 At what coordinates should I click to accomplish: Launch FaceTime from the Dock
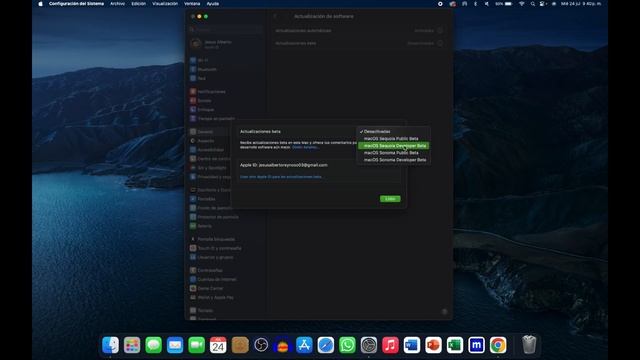point(196,345)
